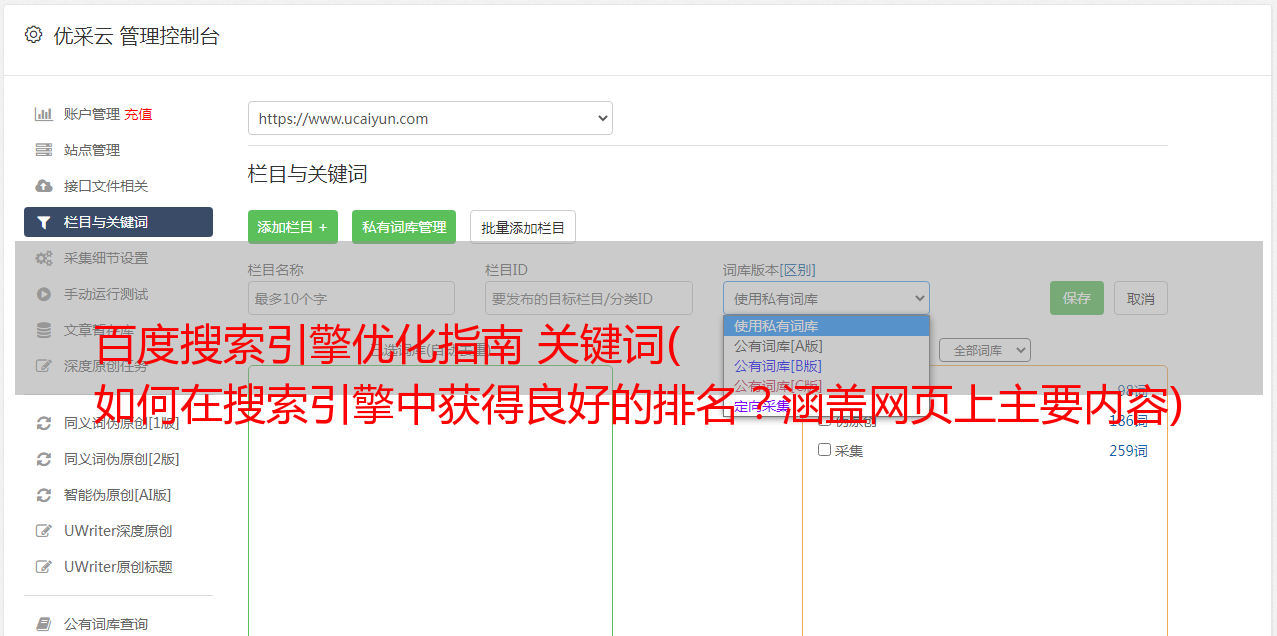
Task: Click the database icon for 文章暂存库
Action: 44,330
